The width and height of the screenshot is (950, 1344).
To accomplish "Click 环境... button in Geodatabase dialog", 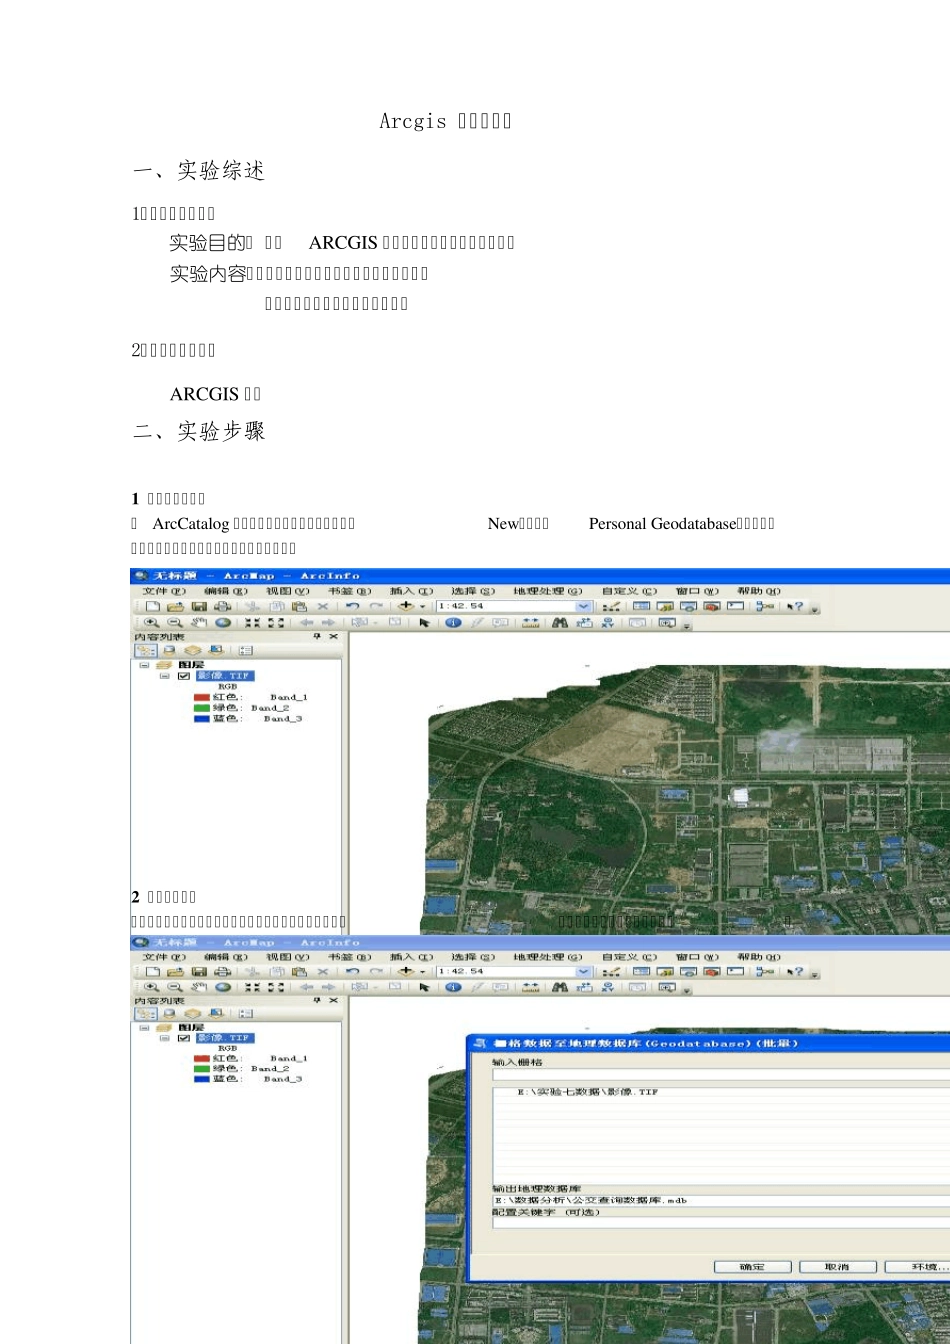I will click(918, 1266).
